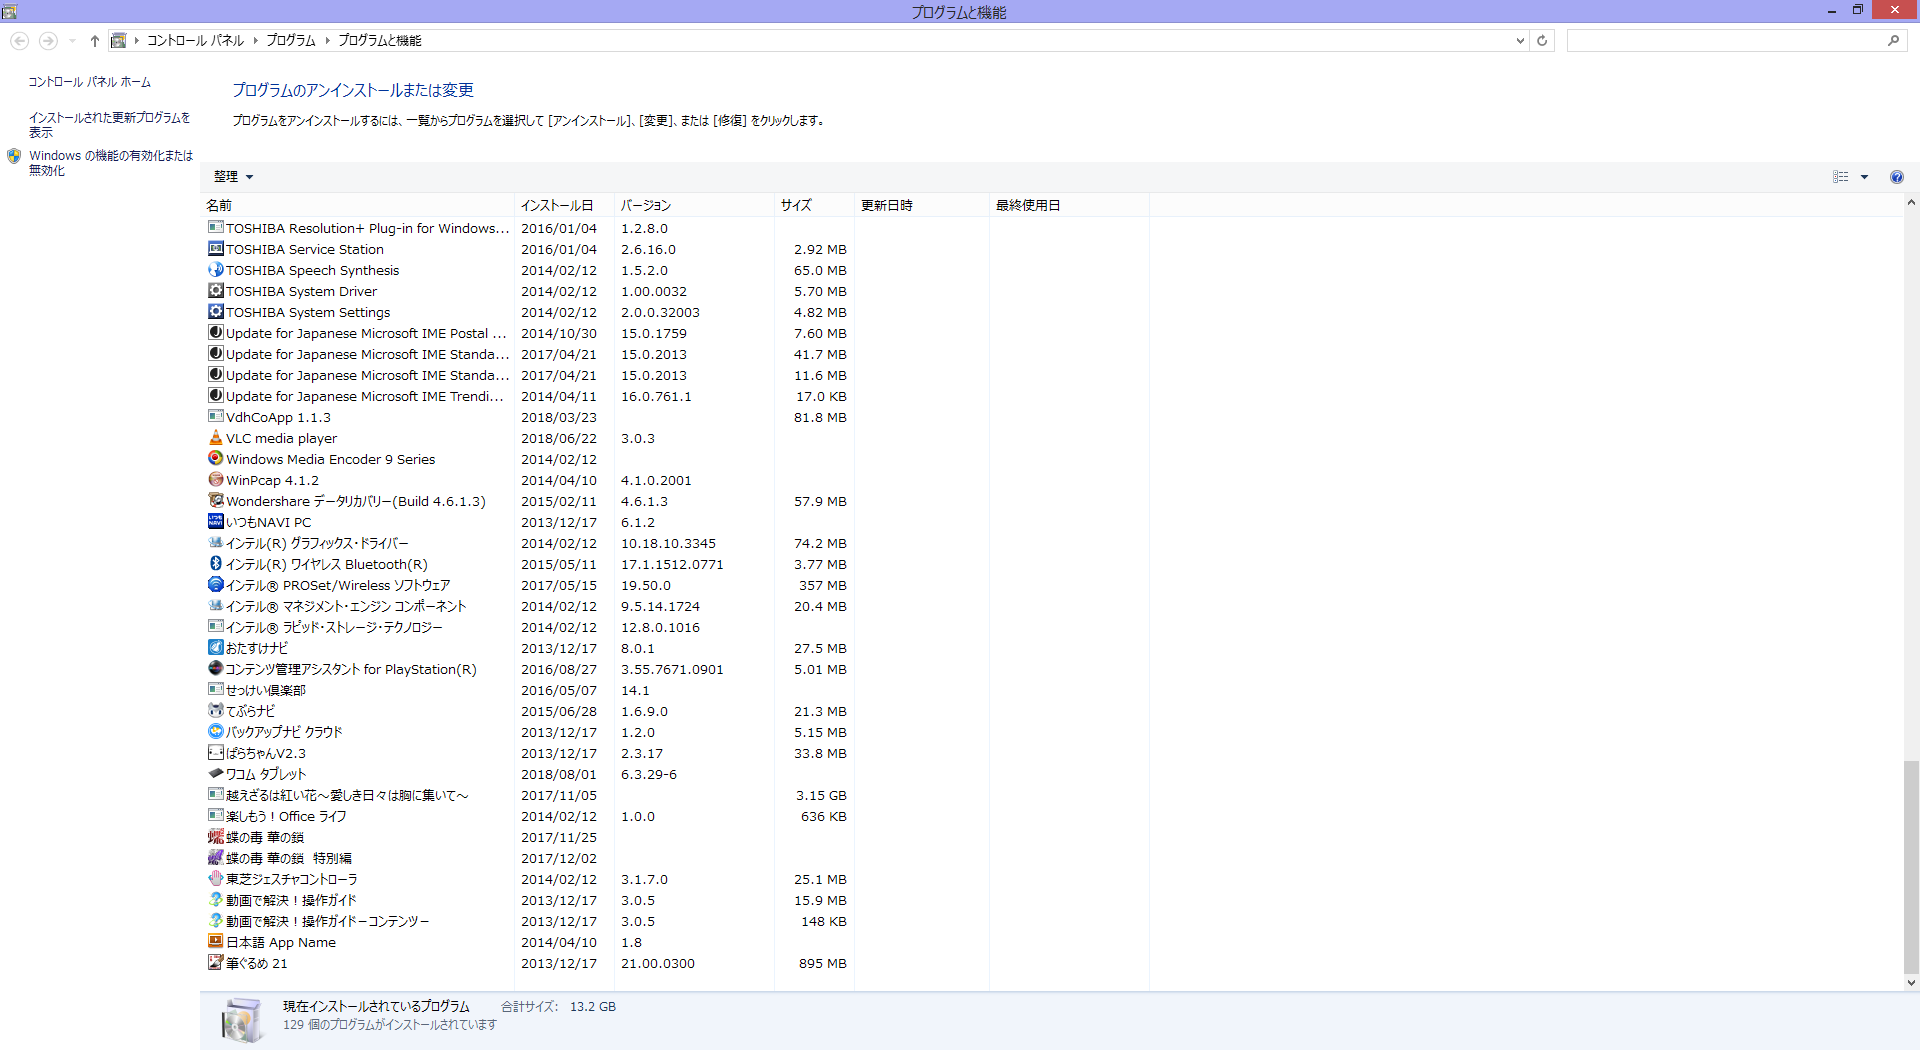Viewport: 1920px width, 1050px height.
Task: Select the TOSHIBA Speech Synthesis icon
Action: point(215,270)
